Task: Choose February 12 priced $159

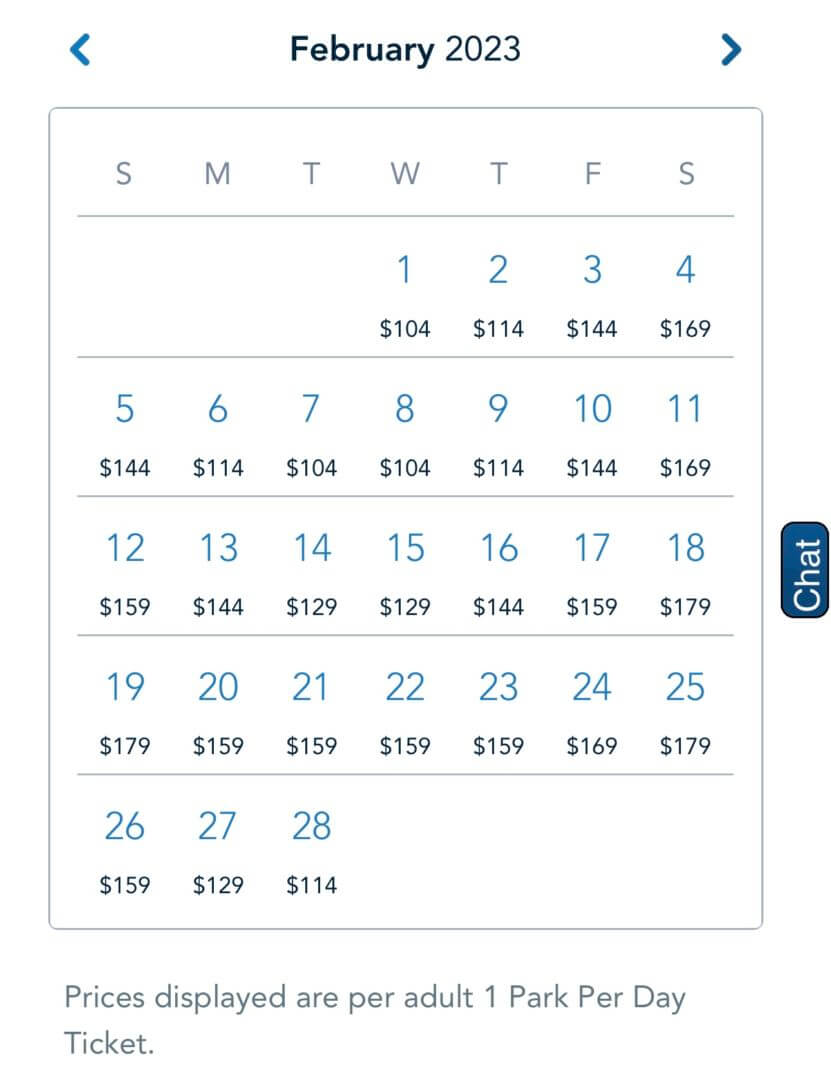Action: click(x=125, y=572)
